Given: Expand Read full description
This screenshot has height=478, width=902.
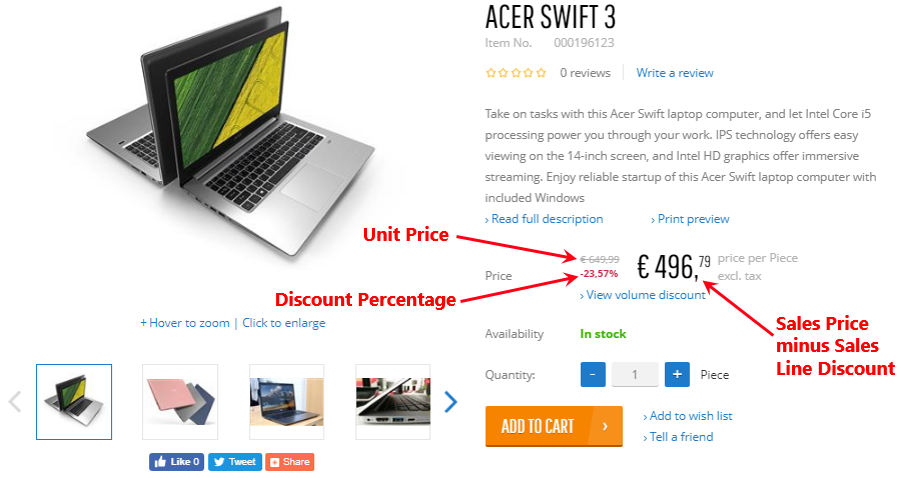Looking at the screenshot, I should 544,219.
